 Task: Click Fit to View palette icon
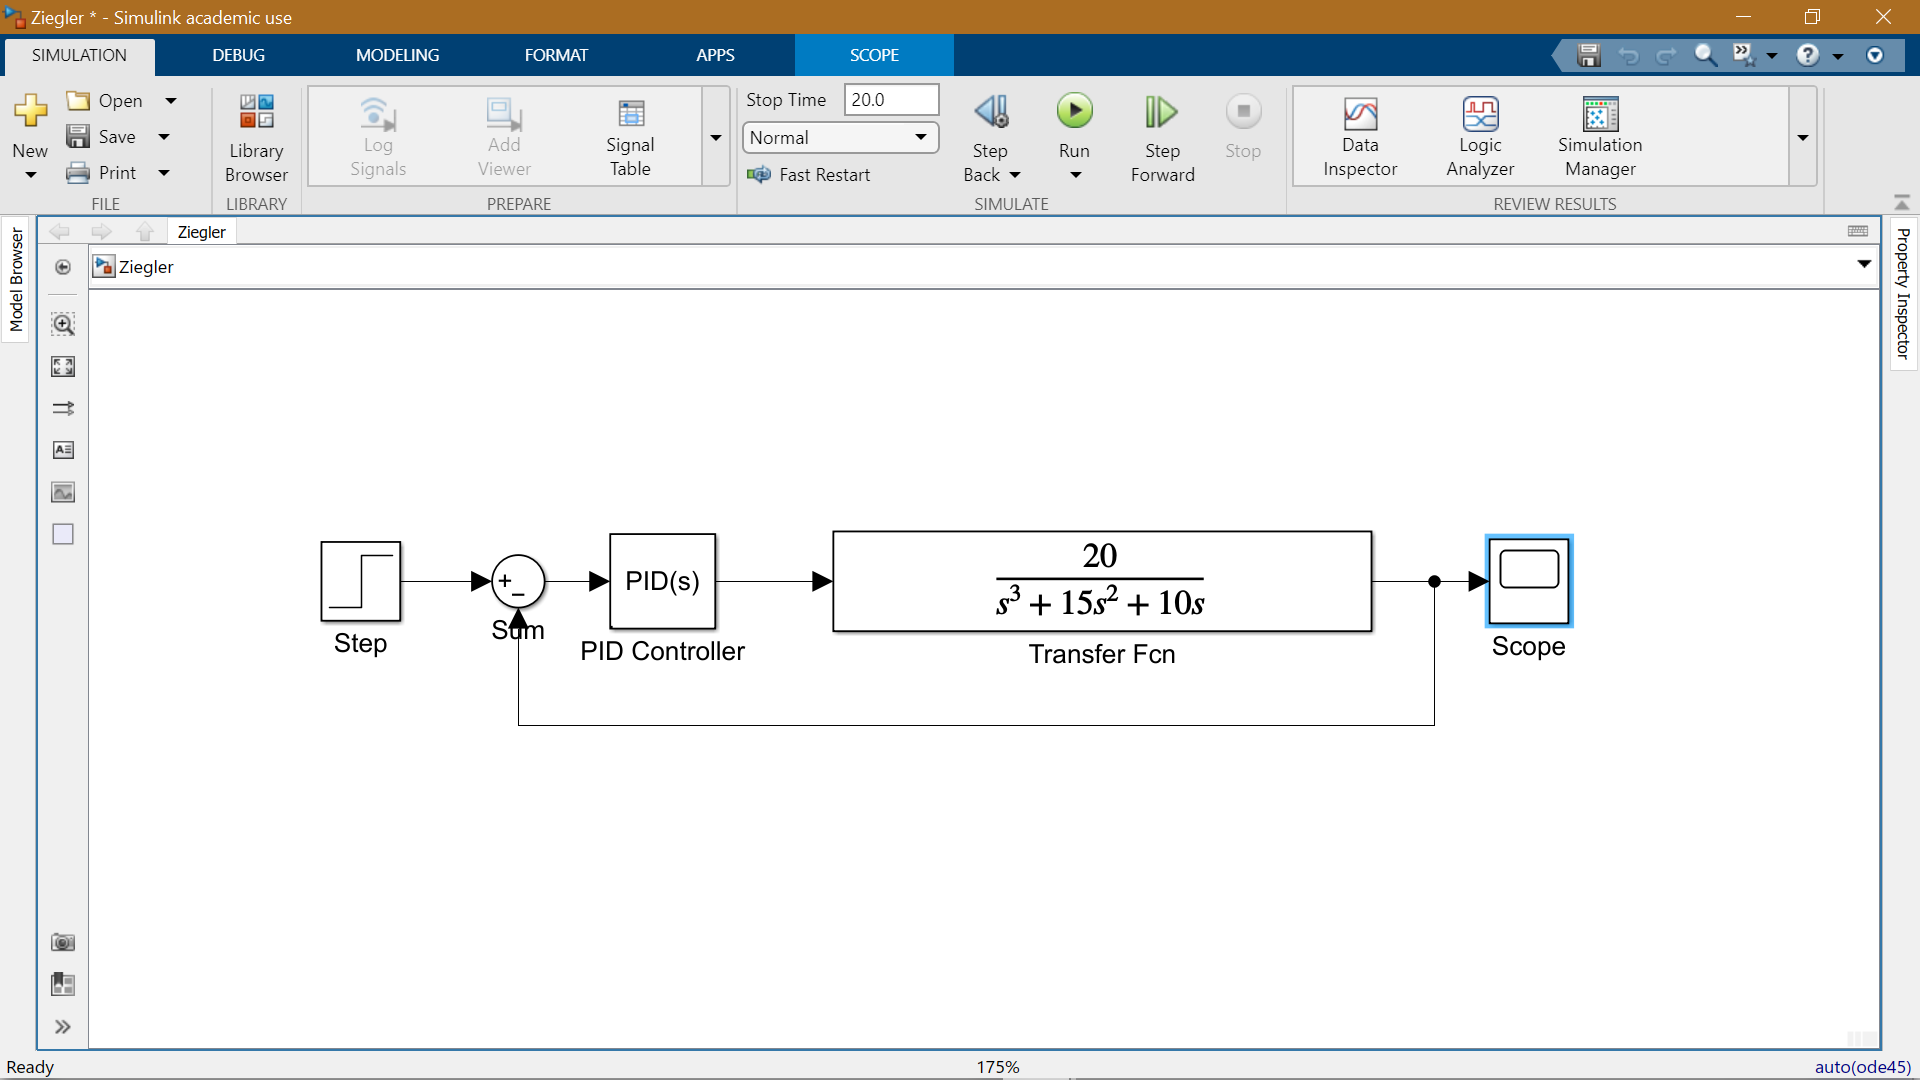point(63,366)
